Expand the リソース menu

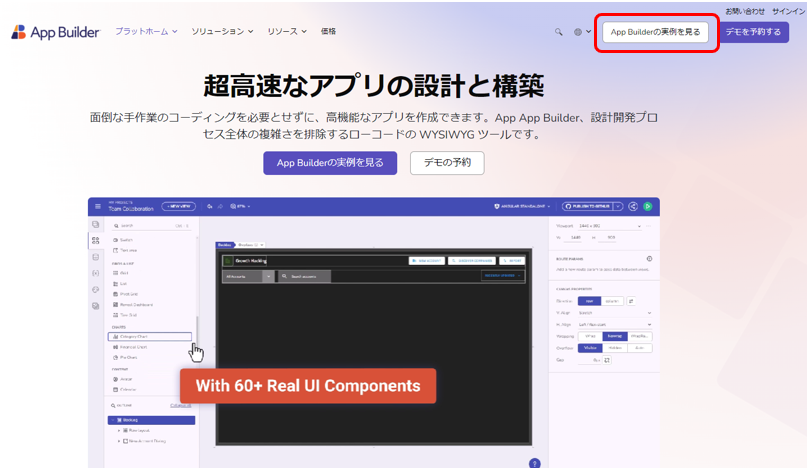pyautogui.click(x=287, y=31)
